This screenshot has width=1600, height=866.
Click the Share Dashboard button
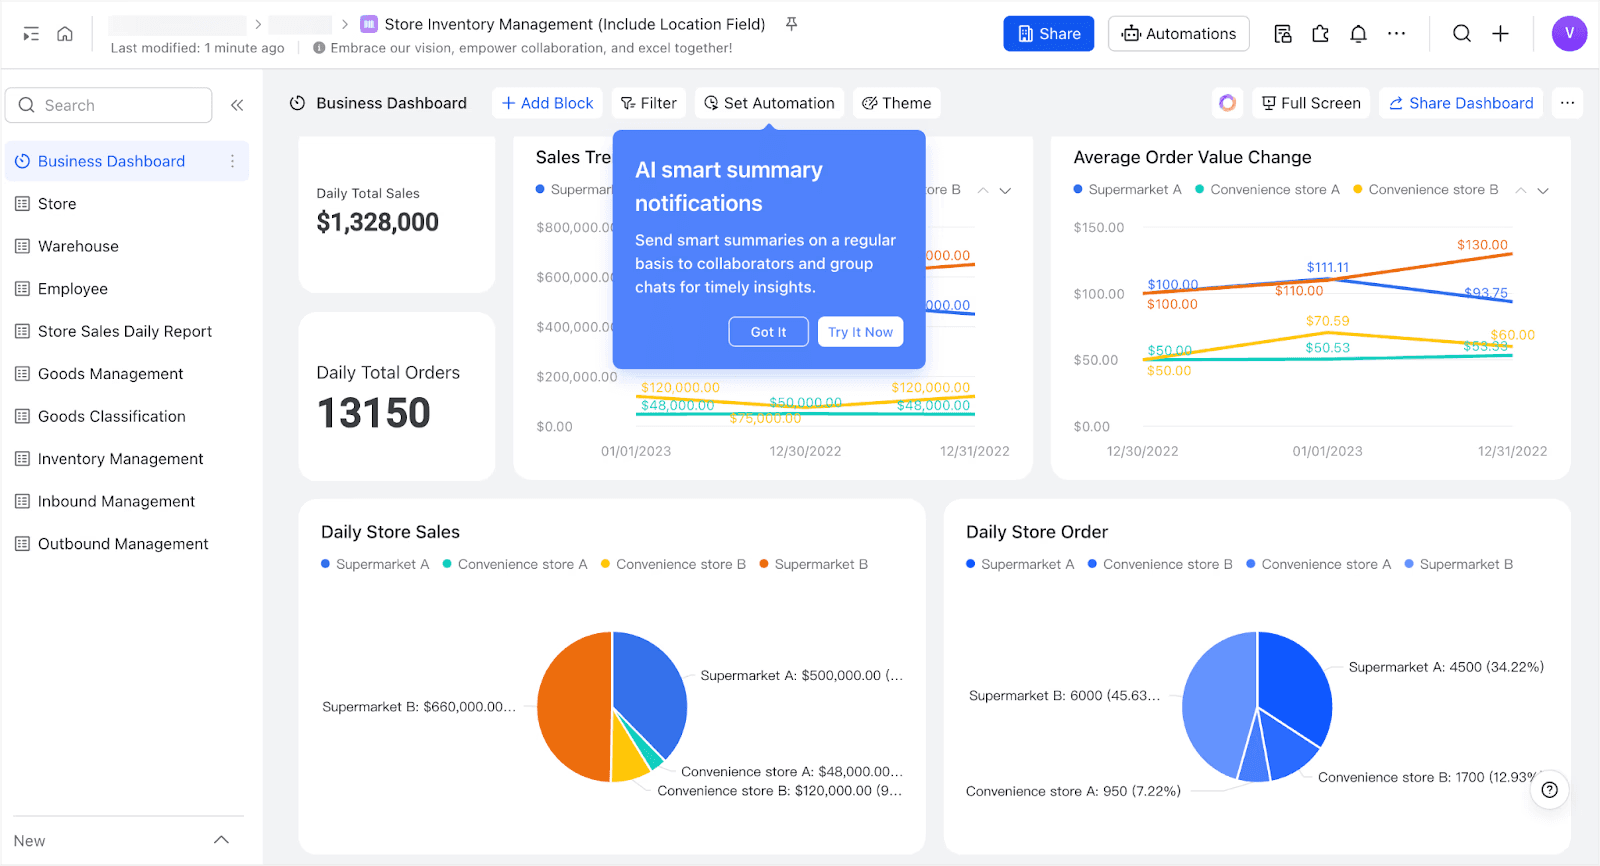click(1461, 103)
